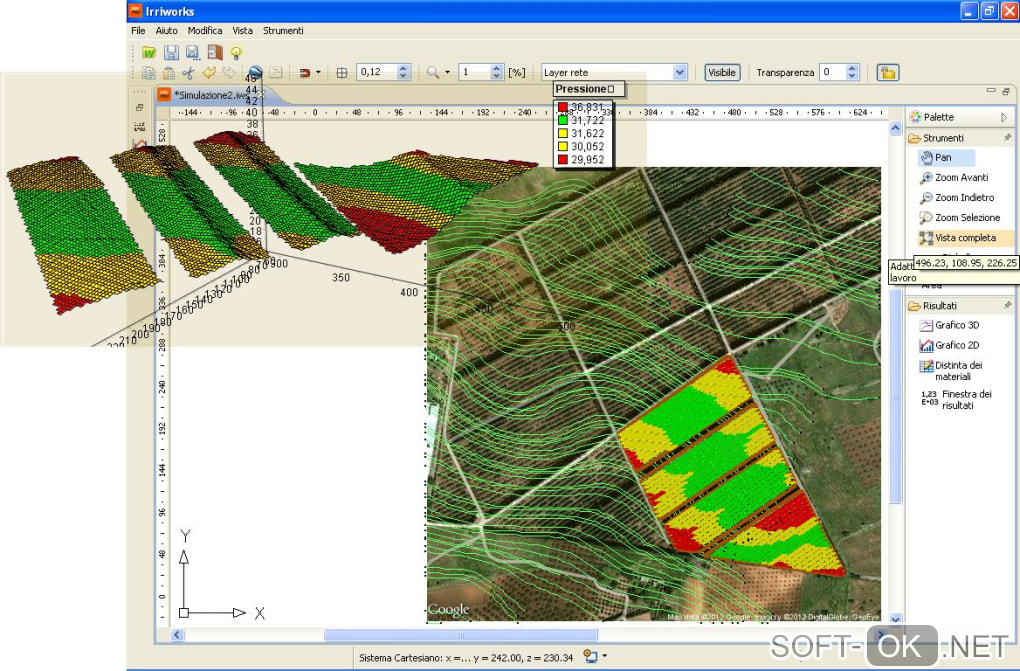Image resolution: width=1020 pixels, height=671 pixels.
Task: Open the Layer rete dropdown
Action: click(x=680, y=72)
